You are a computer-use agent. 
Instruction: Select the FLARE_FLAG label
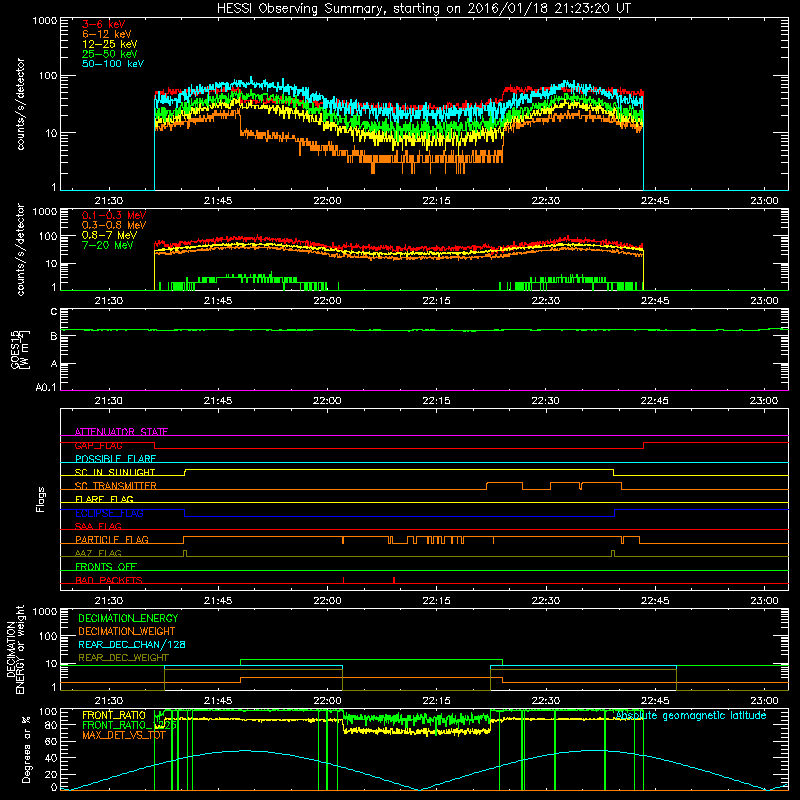pyautogui.click(x=104, y=499)
